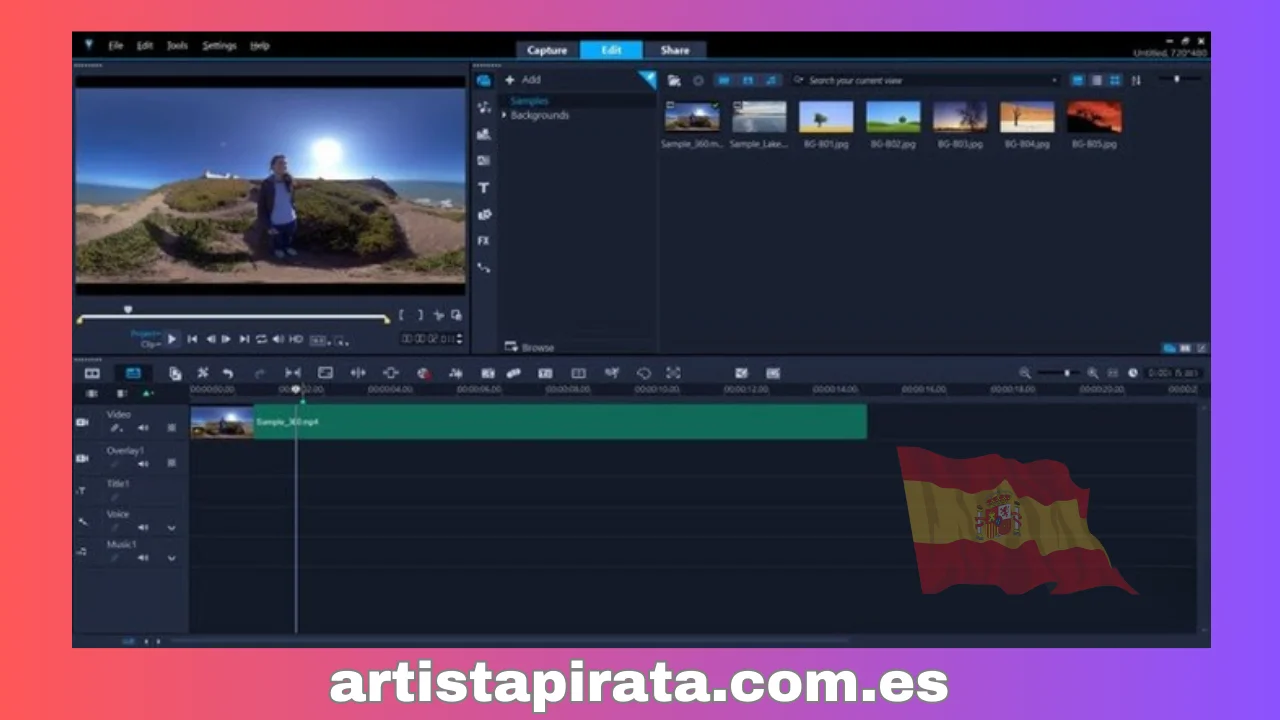This screenshot has height=720, width=1280.
Task: Jump to the start of the clip
Action: (x=193, y=339)
